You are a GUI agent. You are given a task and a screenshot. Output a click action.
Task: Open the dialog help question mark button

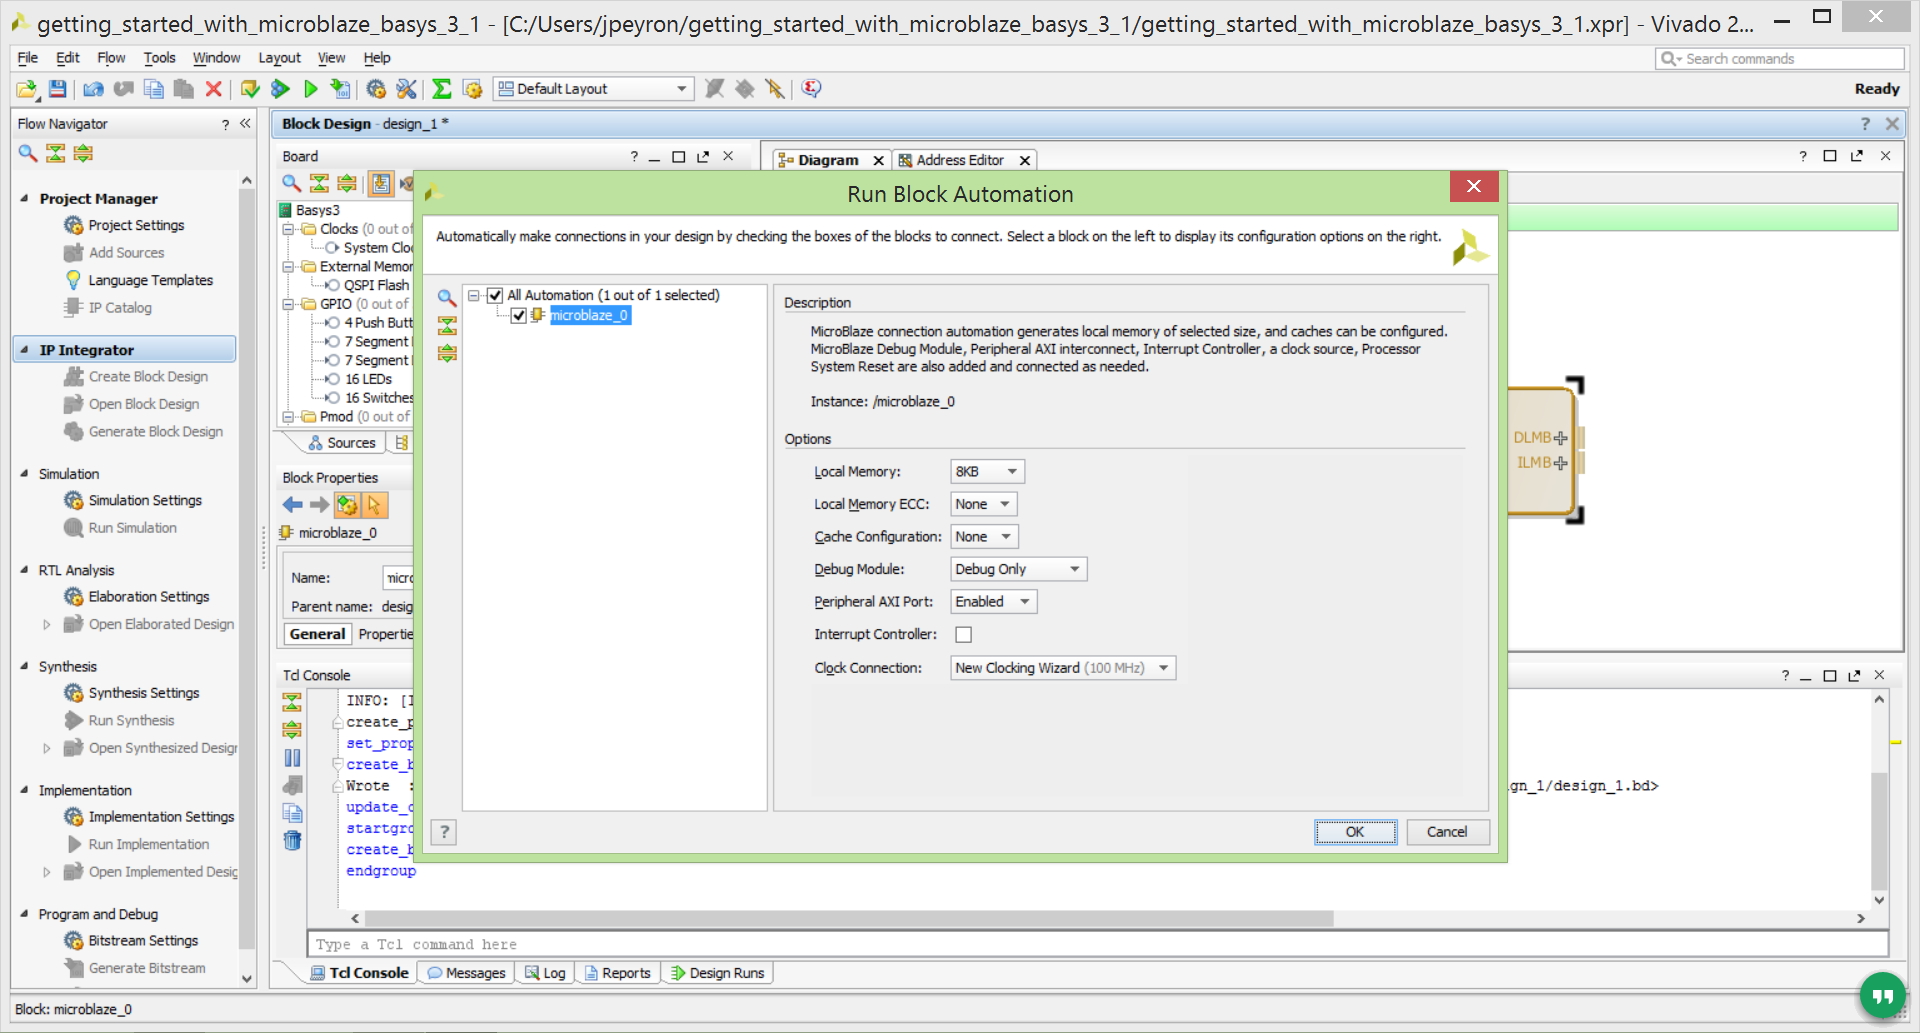click(x=444, y=832)
